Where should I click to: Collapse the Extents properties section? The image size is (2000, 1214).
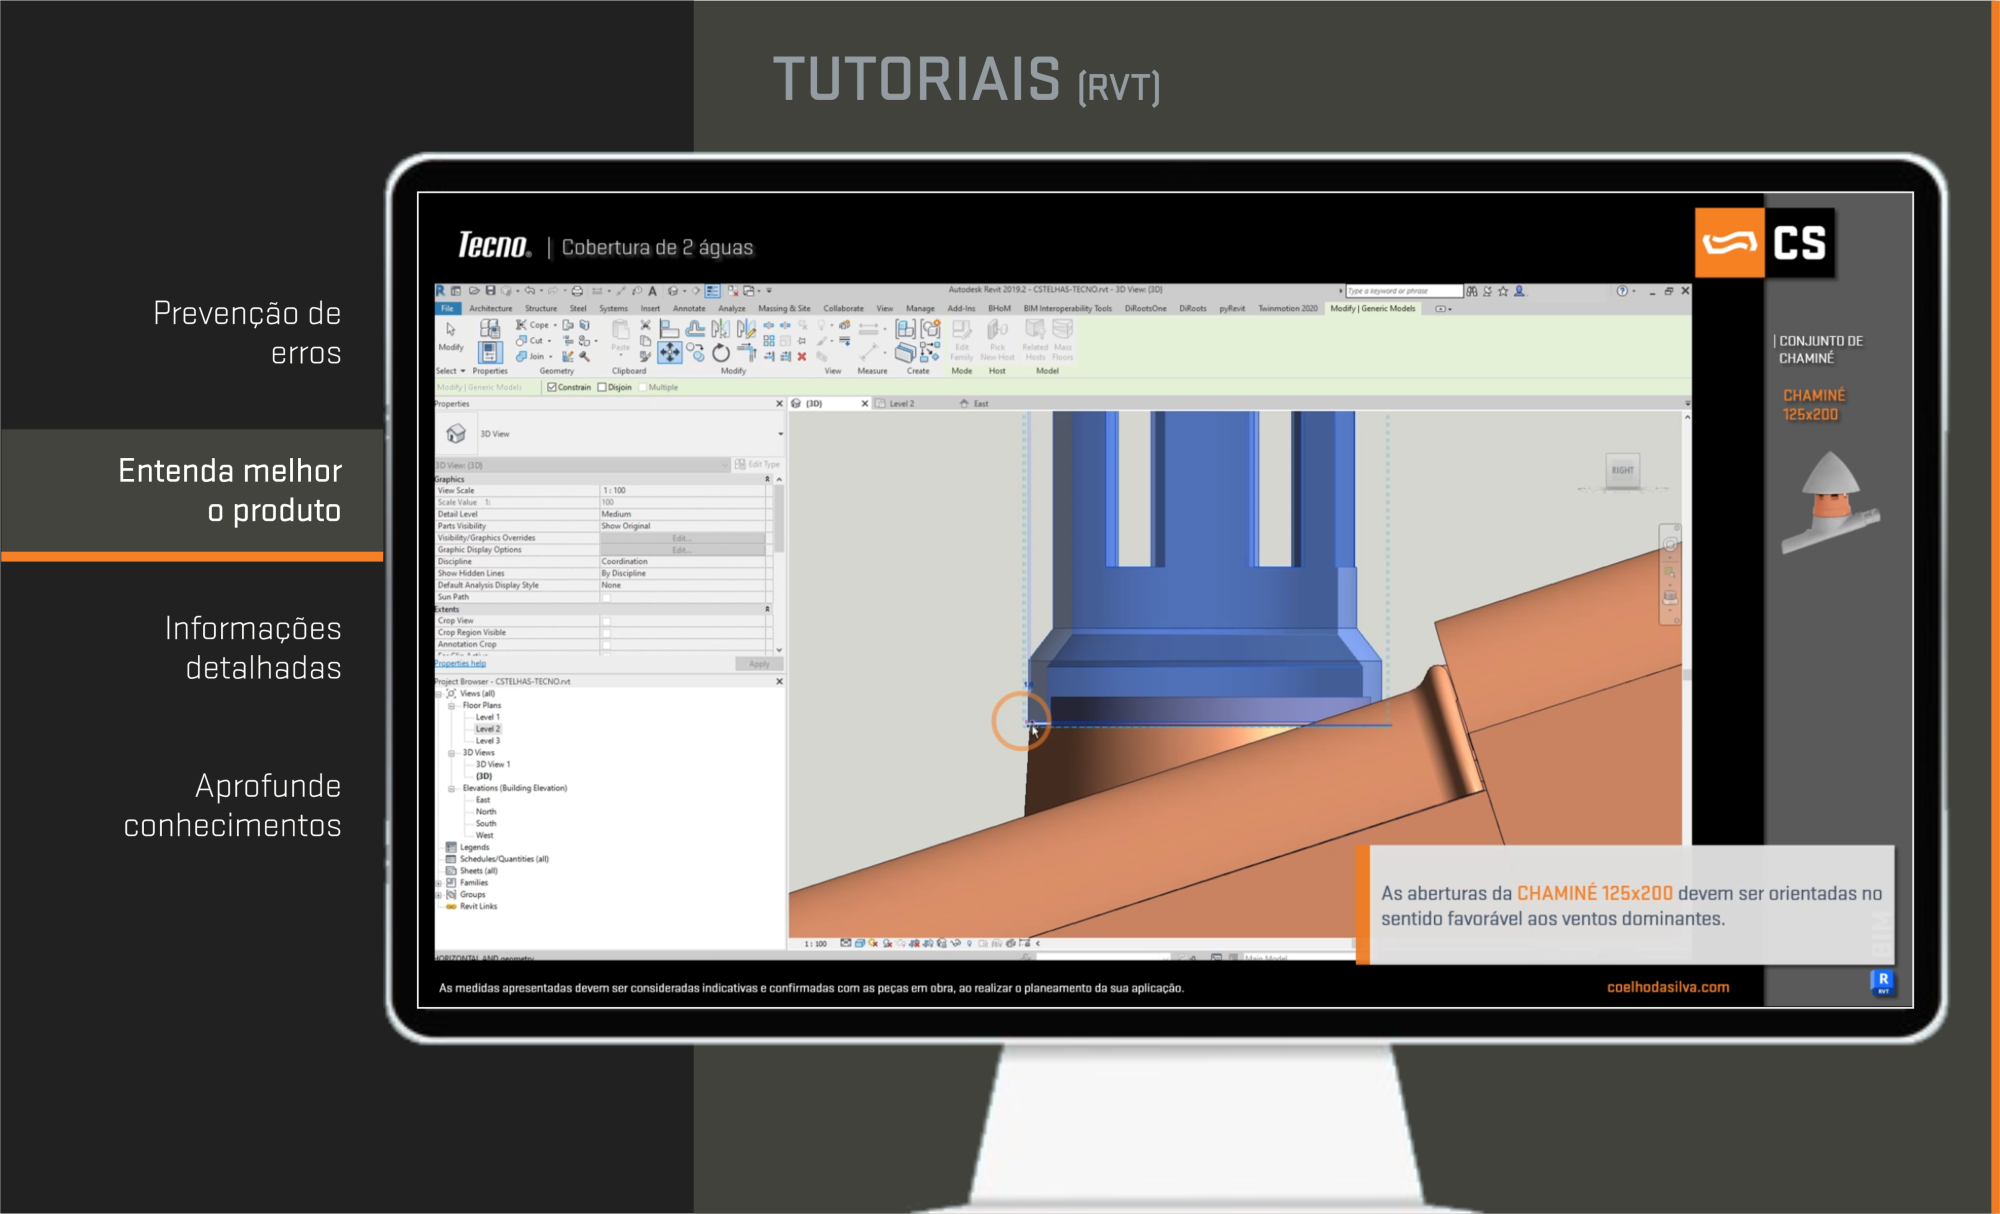[x=767, y=609]
